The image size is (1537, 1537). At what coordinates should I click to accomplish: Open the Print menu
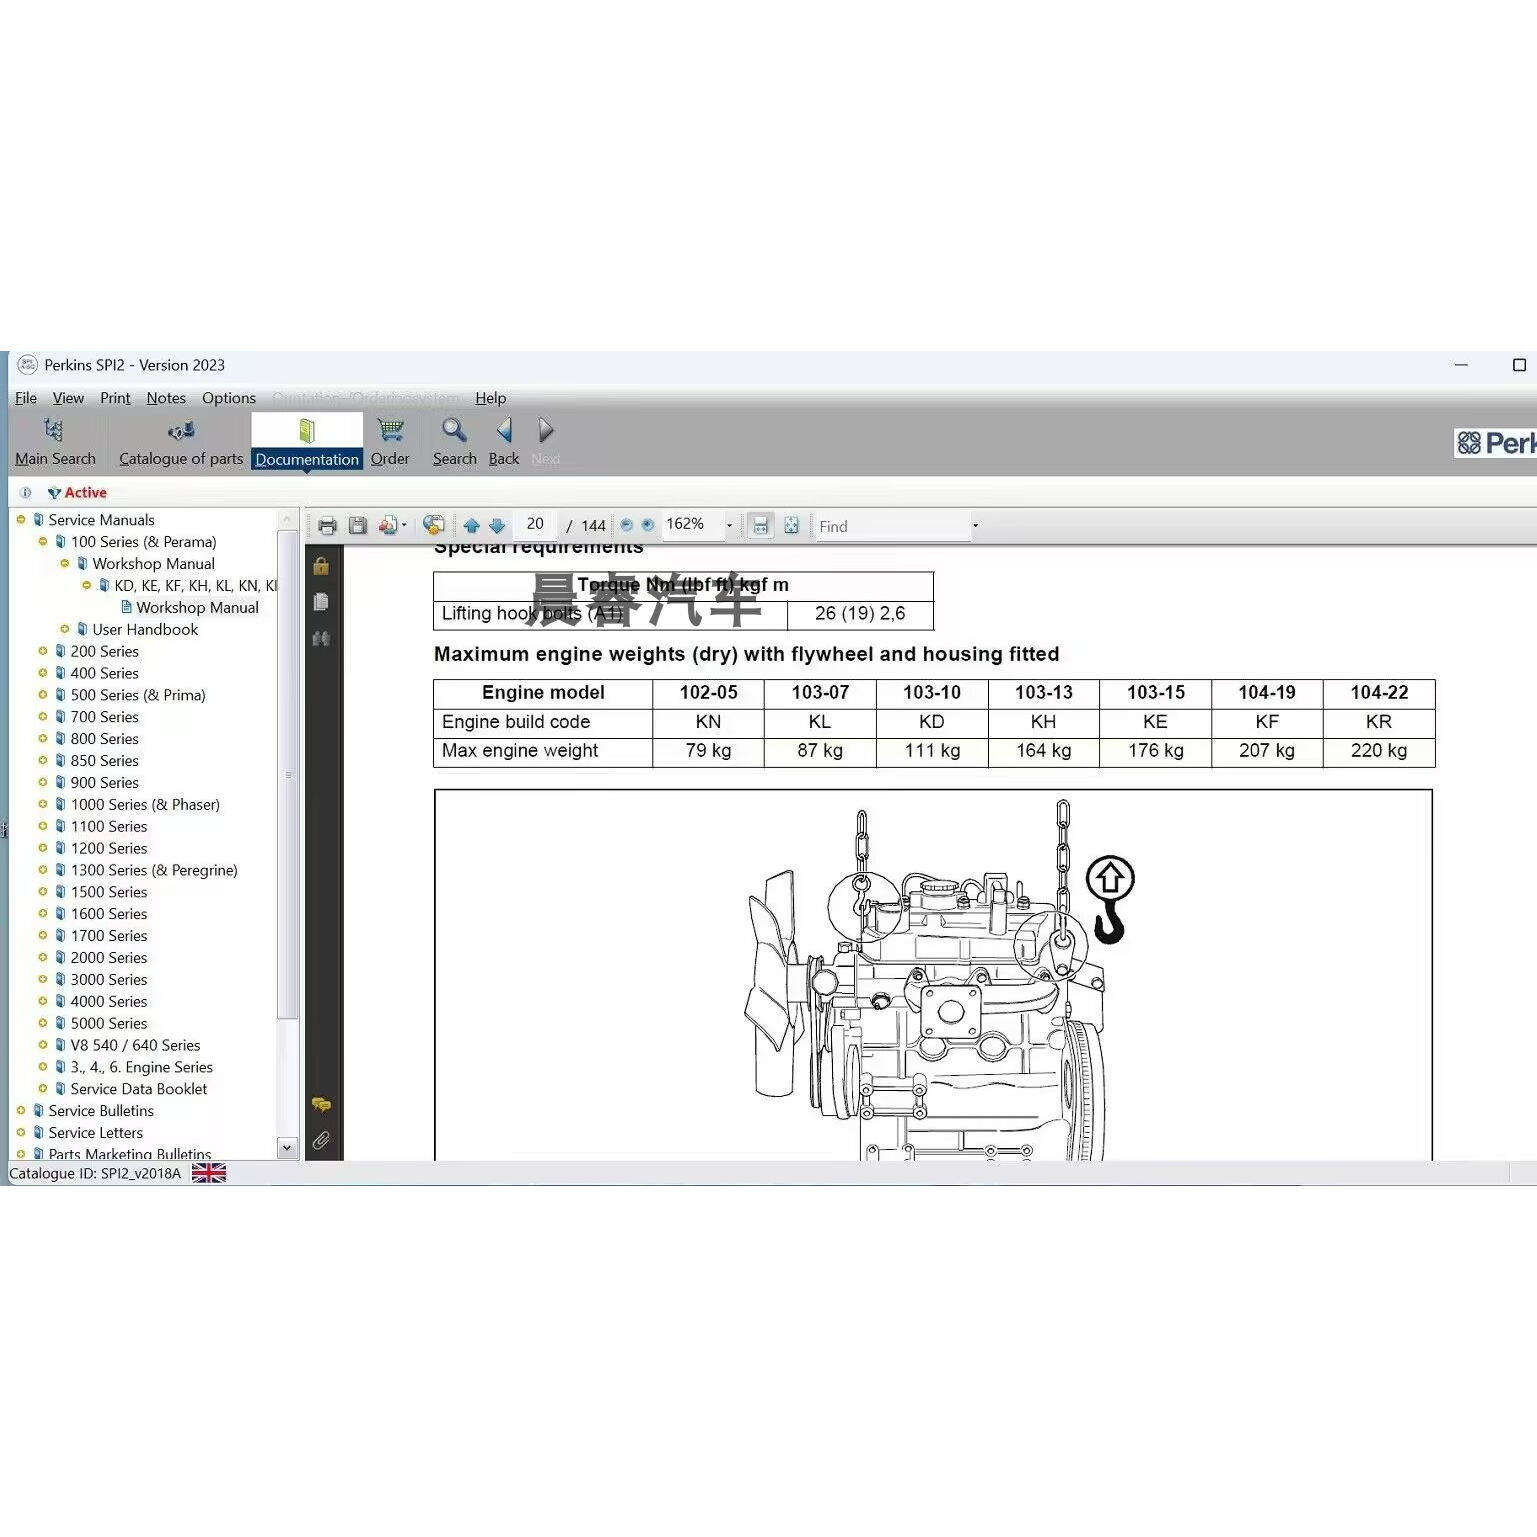(115, 398)
